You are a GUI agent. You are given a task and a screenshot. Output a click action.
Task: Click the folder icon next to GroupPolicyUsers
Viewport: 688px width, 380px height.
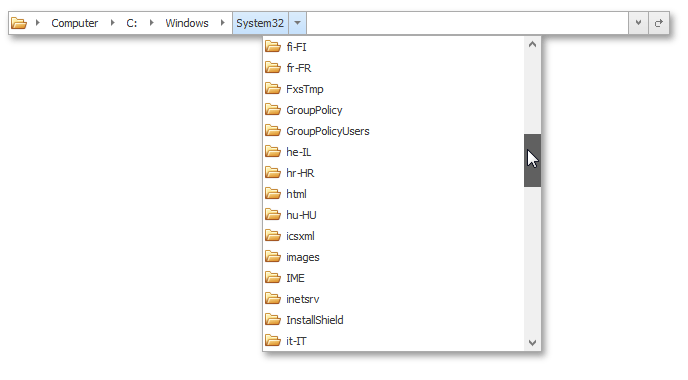(273, 130)
